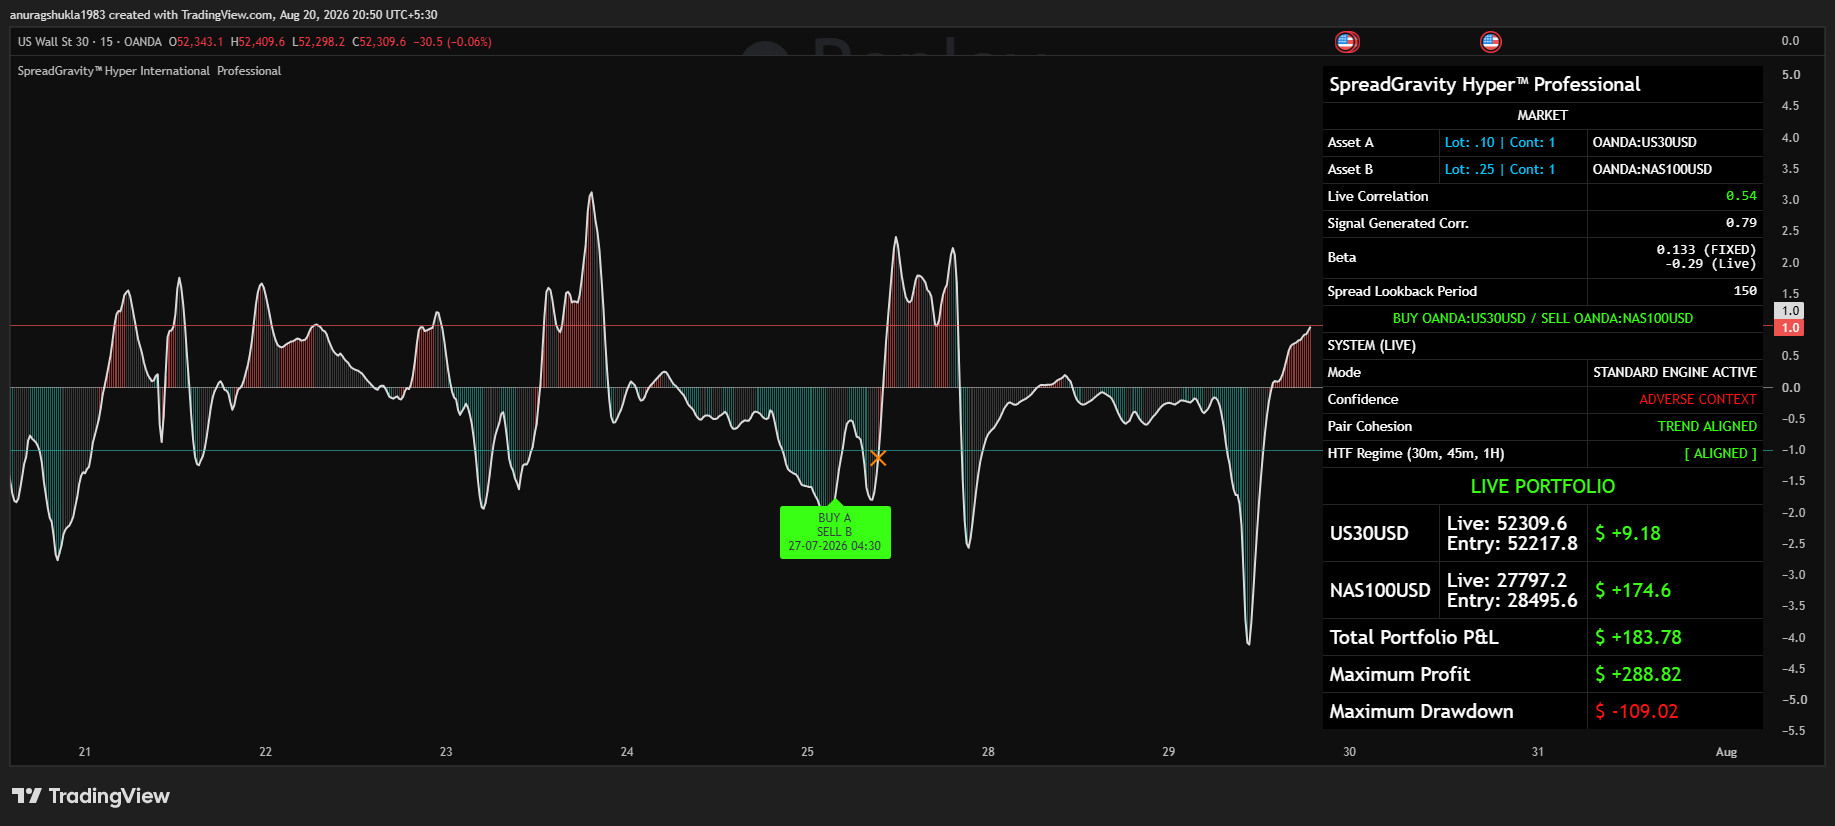Click the high value H52,409.6
Viewport: 1835px width, 826px height.
pyautogui.click(x=258, y=42)
